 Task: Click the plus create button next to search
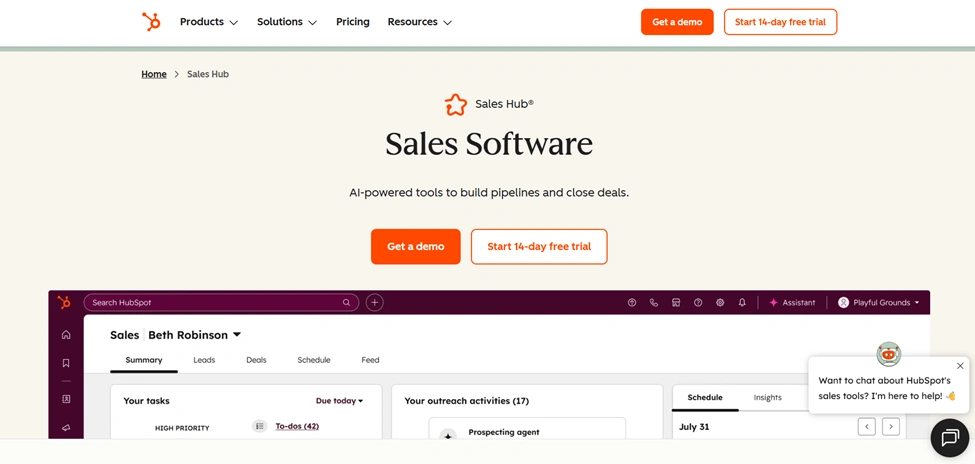click(374, 302)
